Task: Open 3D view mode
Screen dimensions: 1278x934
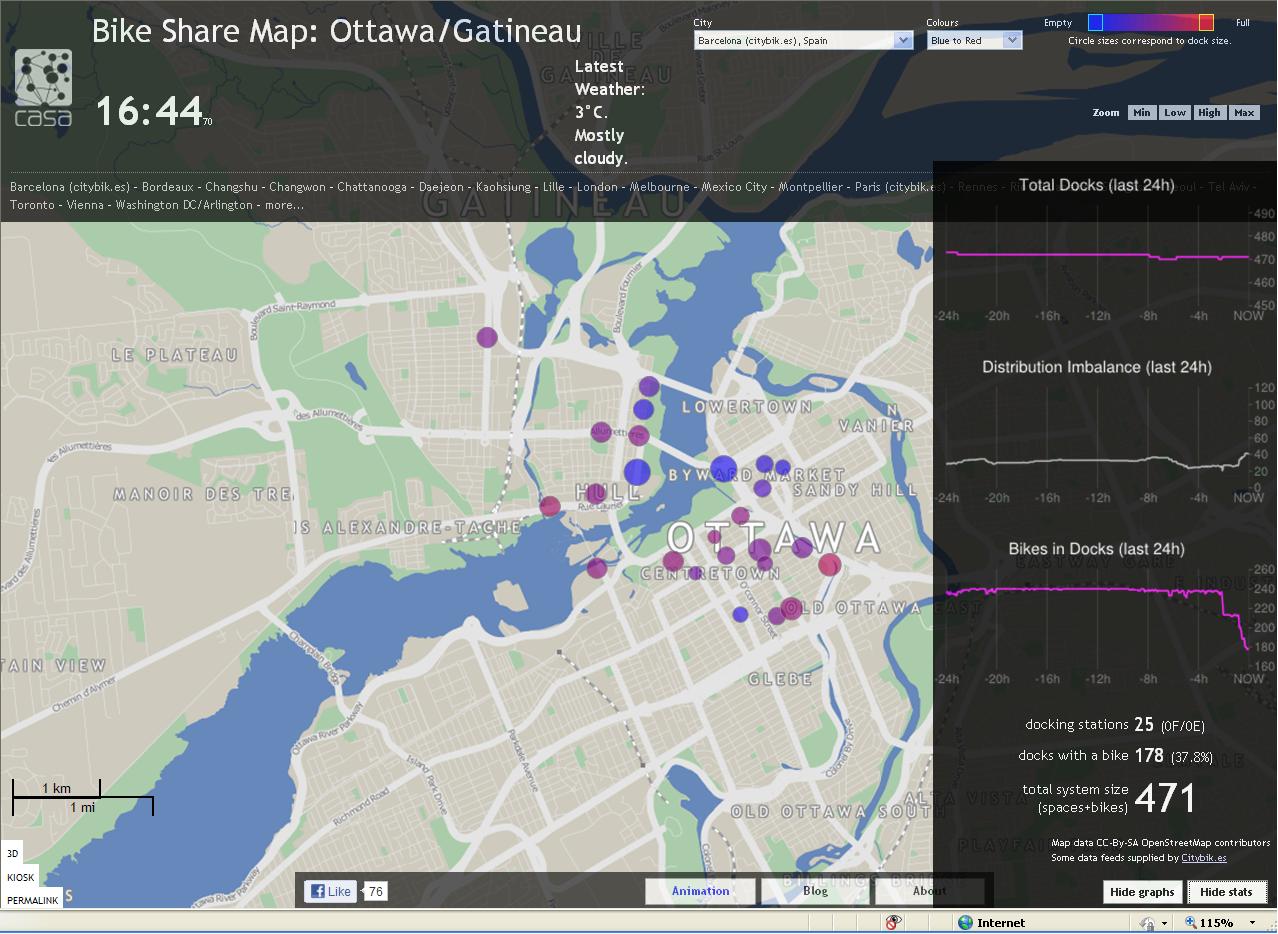Action: pos(12,854)
